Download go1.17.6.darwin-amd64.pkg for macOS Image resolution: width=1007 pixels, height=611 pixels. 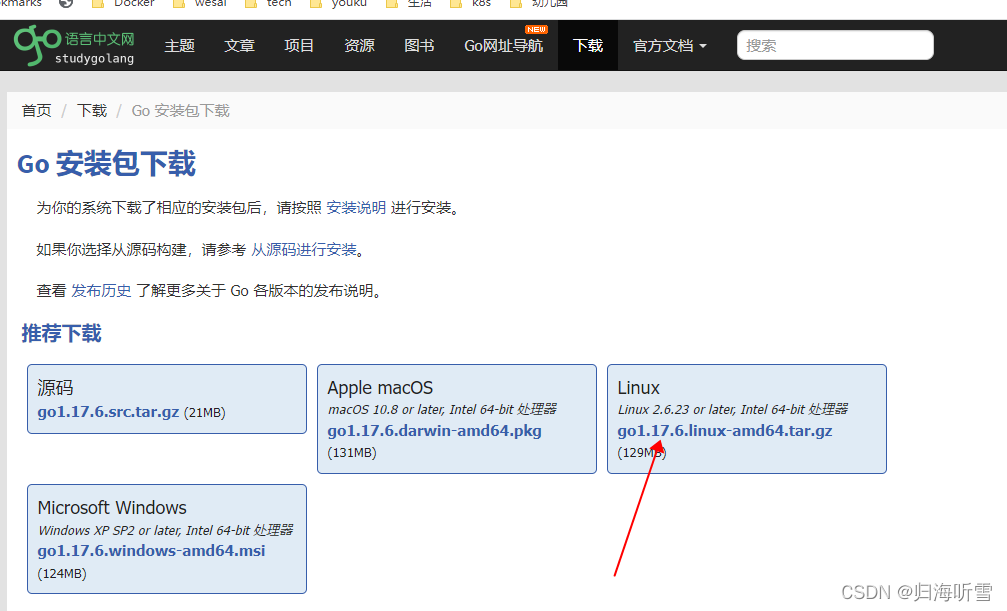(x=434, y=430)
